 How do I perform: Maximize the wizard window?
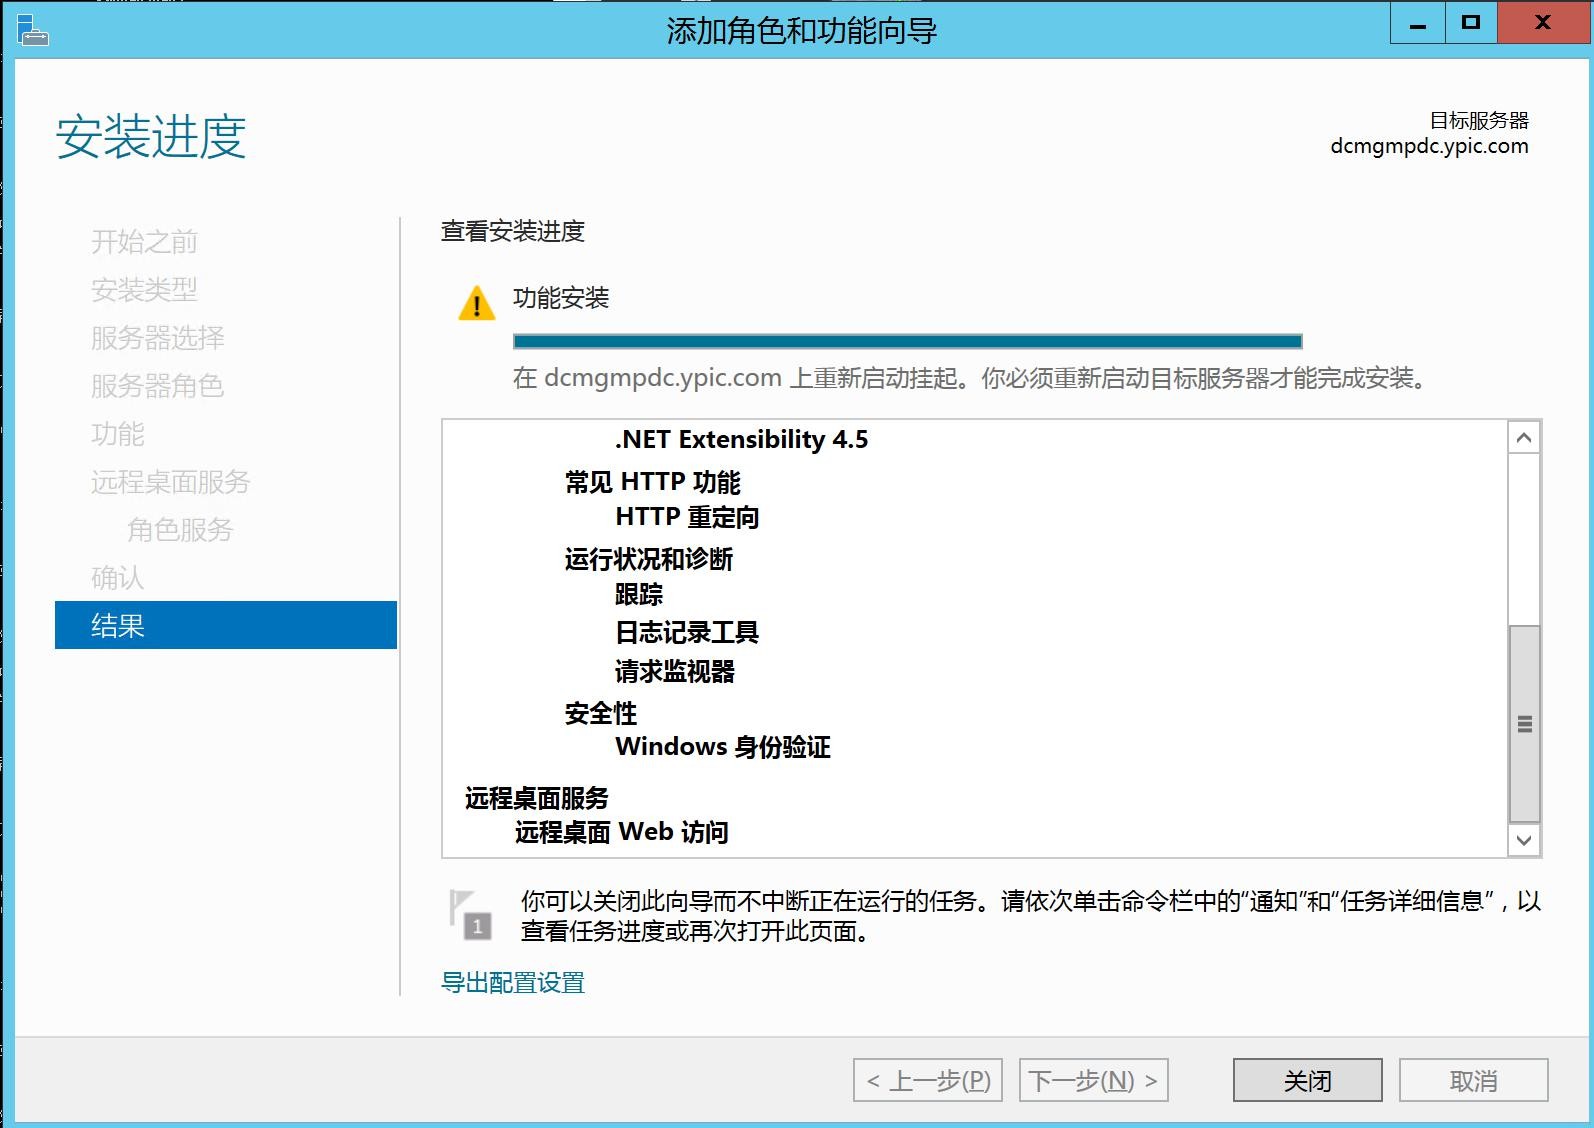point(1470,23)
